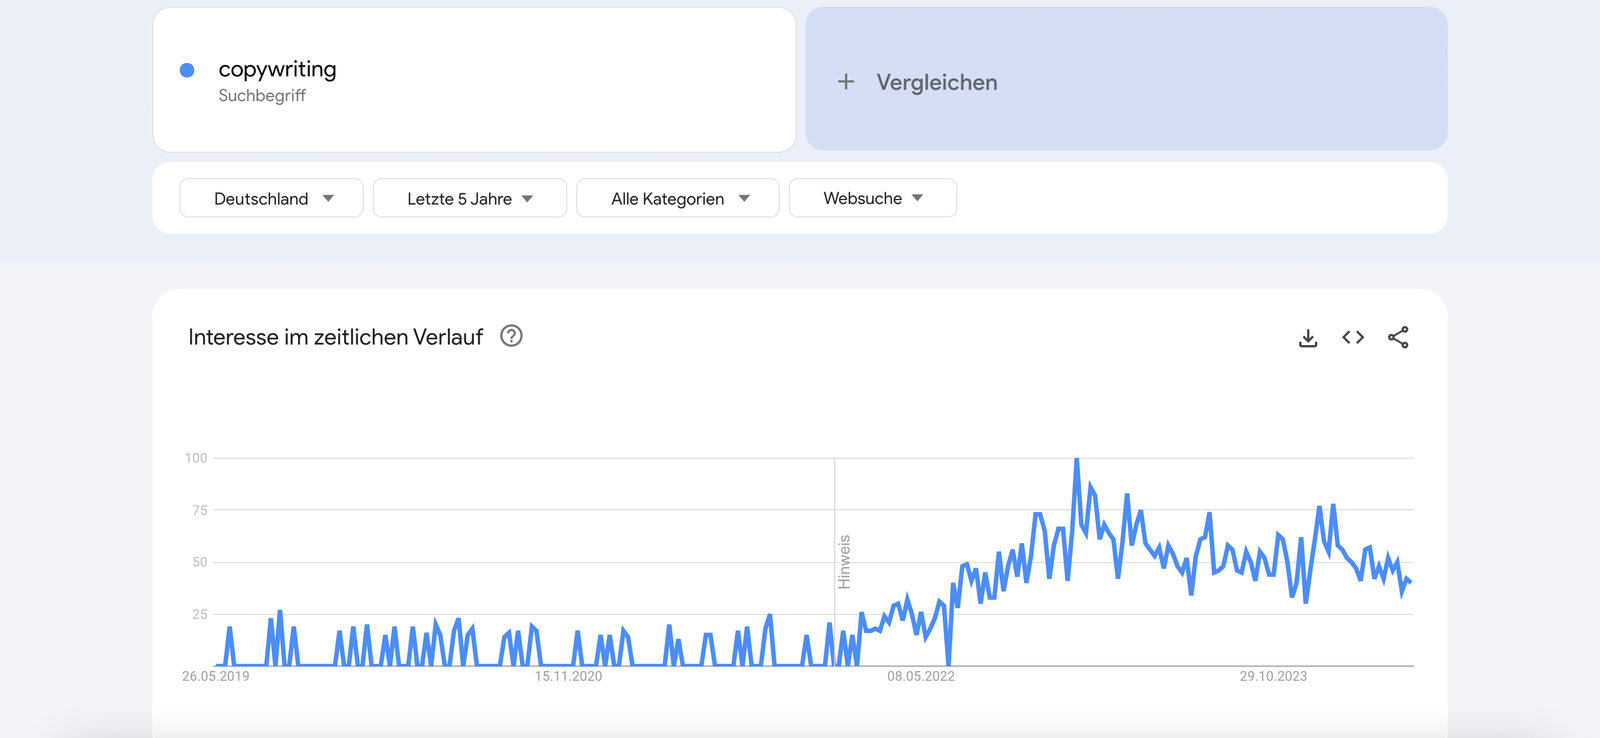Share the Interesse im zeitlichen Verlauf chart
This screenshot has width=1600, height=738.
[1398, 338]
